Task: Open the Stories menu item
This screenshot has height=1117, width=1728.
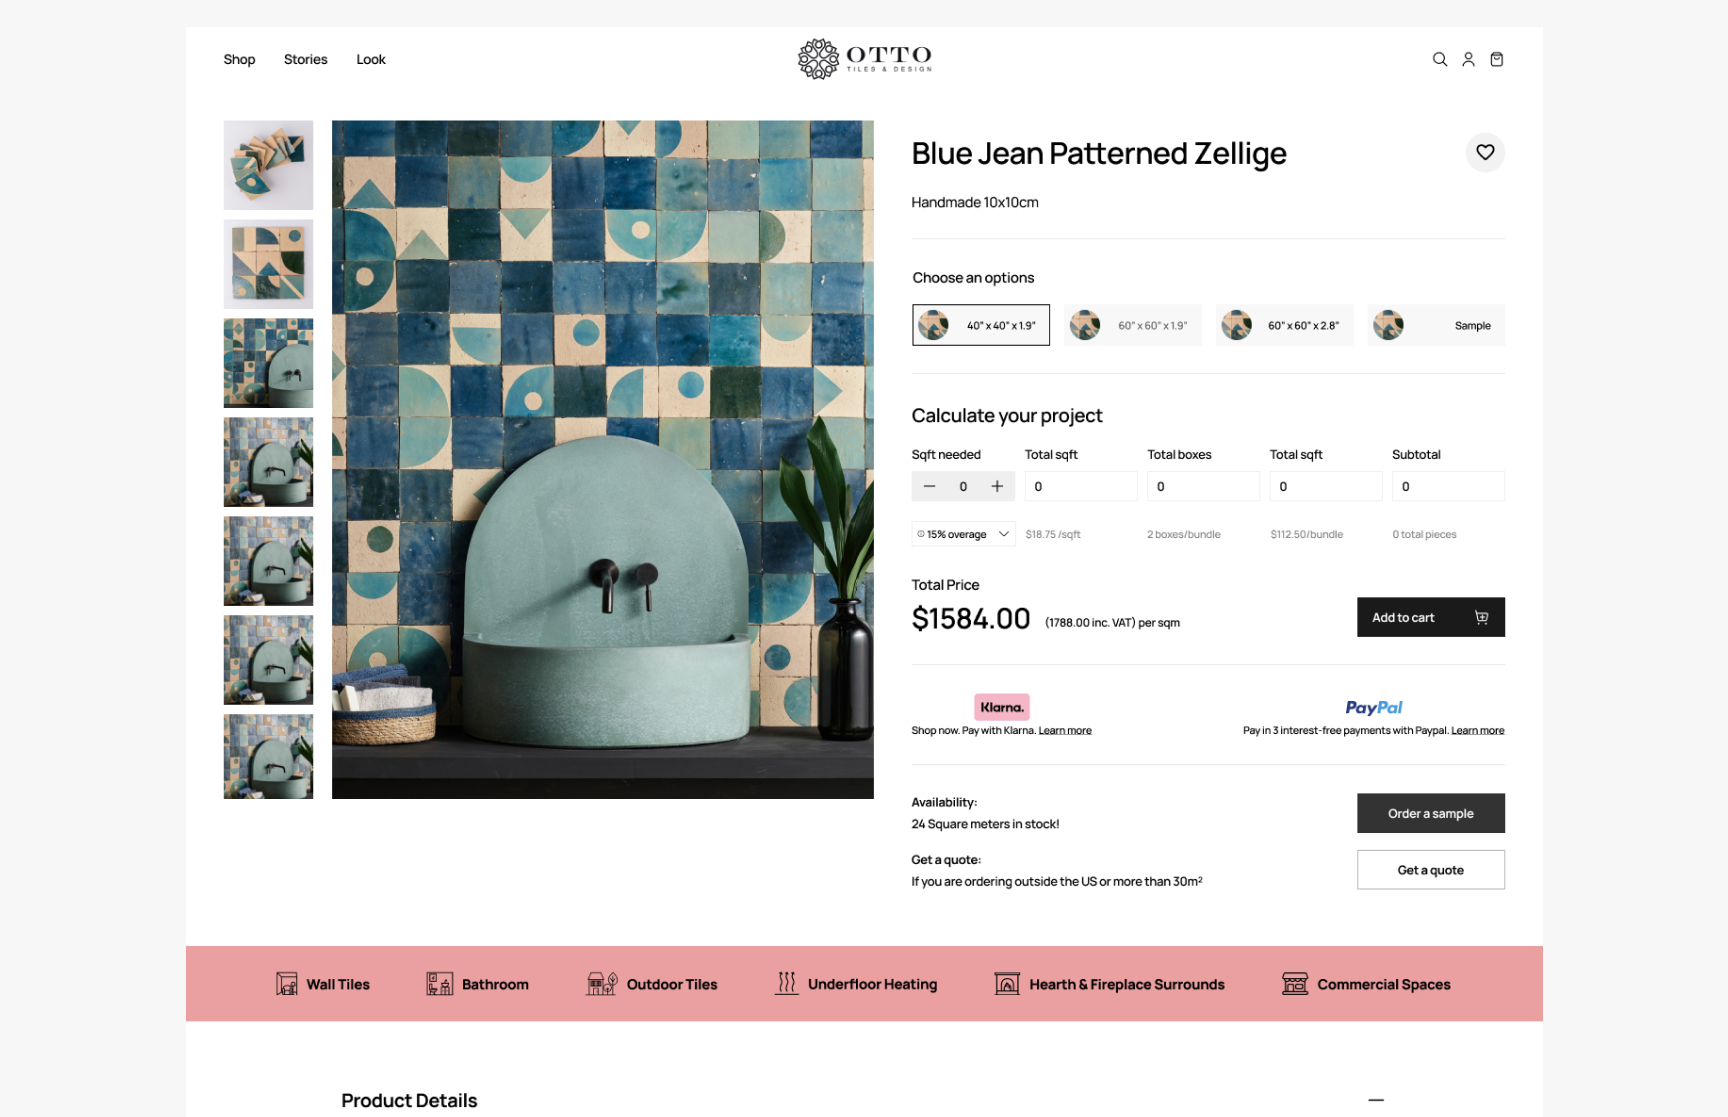Action: [x=305, y=60]
